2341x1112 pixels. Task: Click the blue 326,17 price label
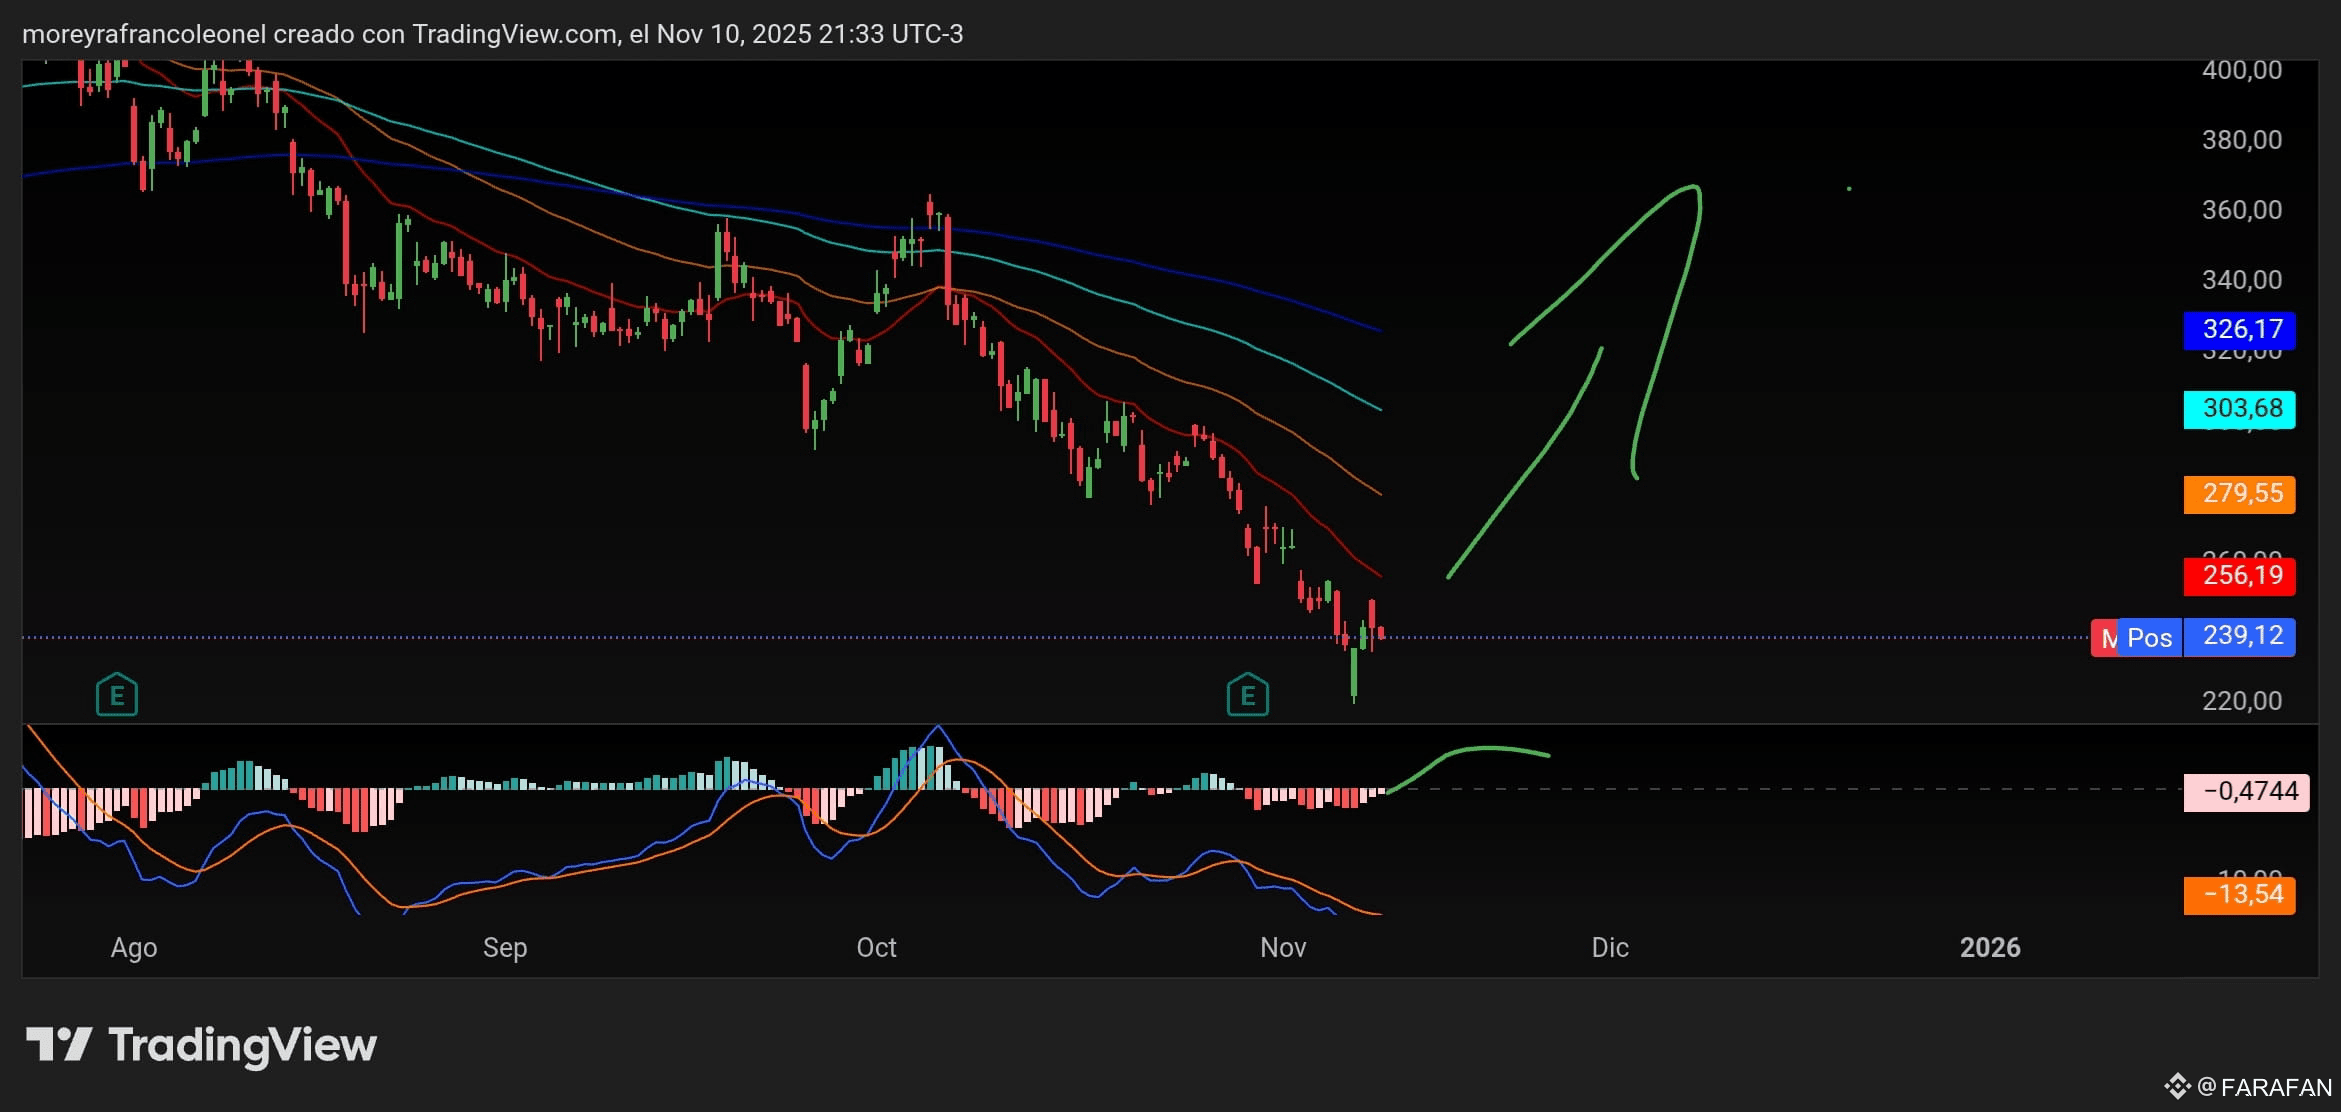point(2239,329)
